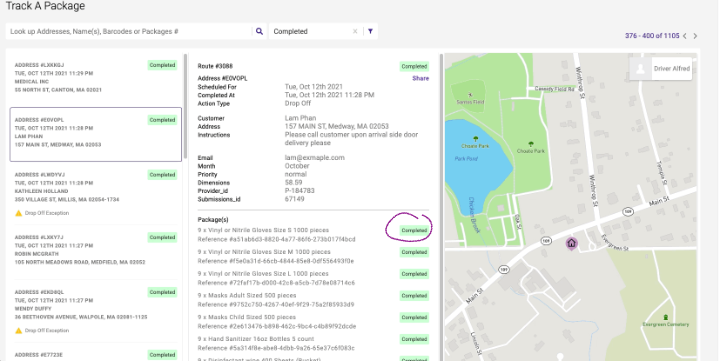Open the filter funnel icon
The image size is (719, 363).
pos(371,32)
